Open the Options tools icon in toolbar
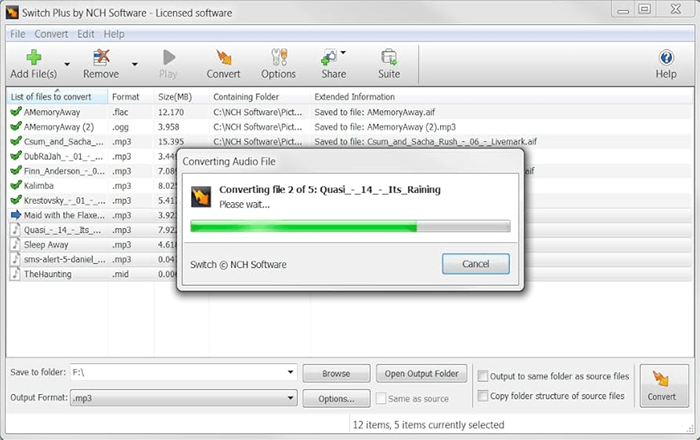 click(x=279, y=57)
